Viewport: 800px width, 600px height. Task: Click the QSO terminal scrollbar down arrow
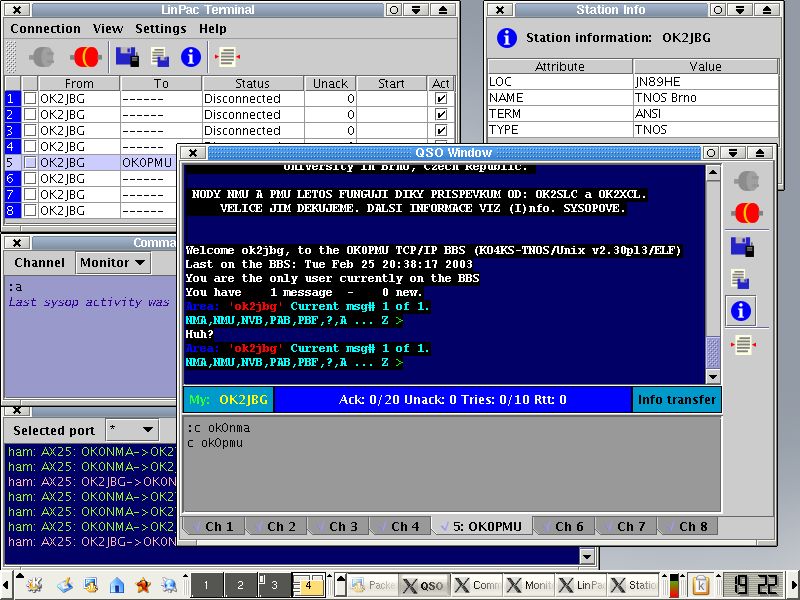(x=713, y=377)
